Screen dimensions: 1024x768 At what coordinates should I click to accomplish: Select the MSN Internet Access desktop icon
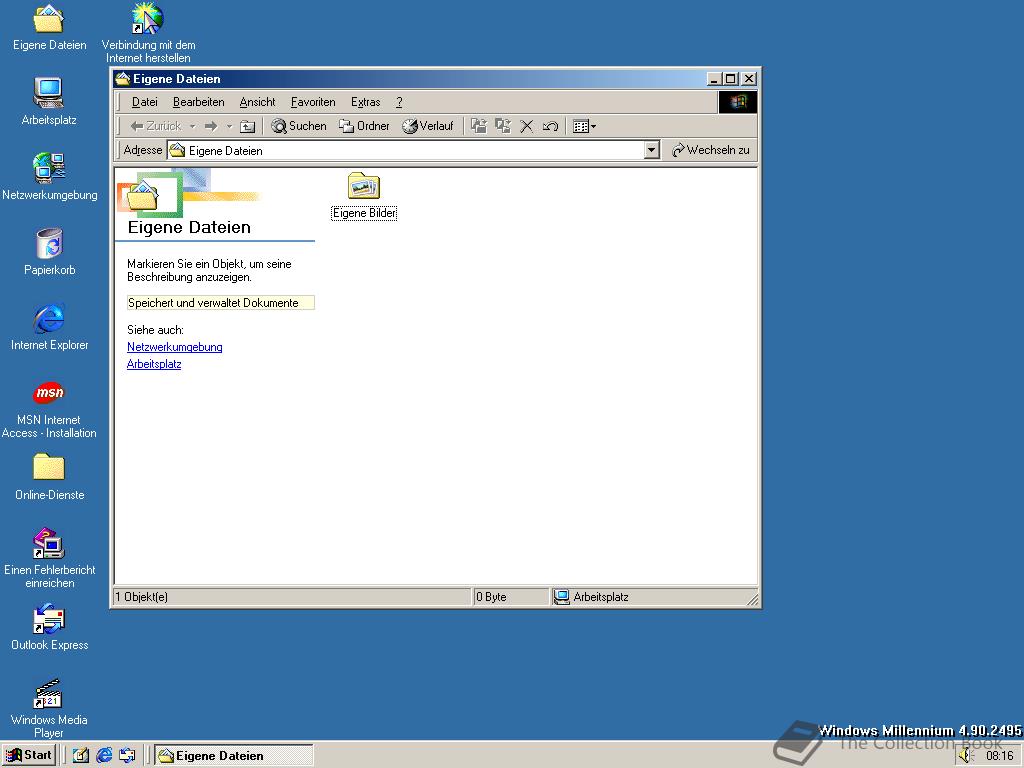[x=49, y=410]
